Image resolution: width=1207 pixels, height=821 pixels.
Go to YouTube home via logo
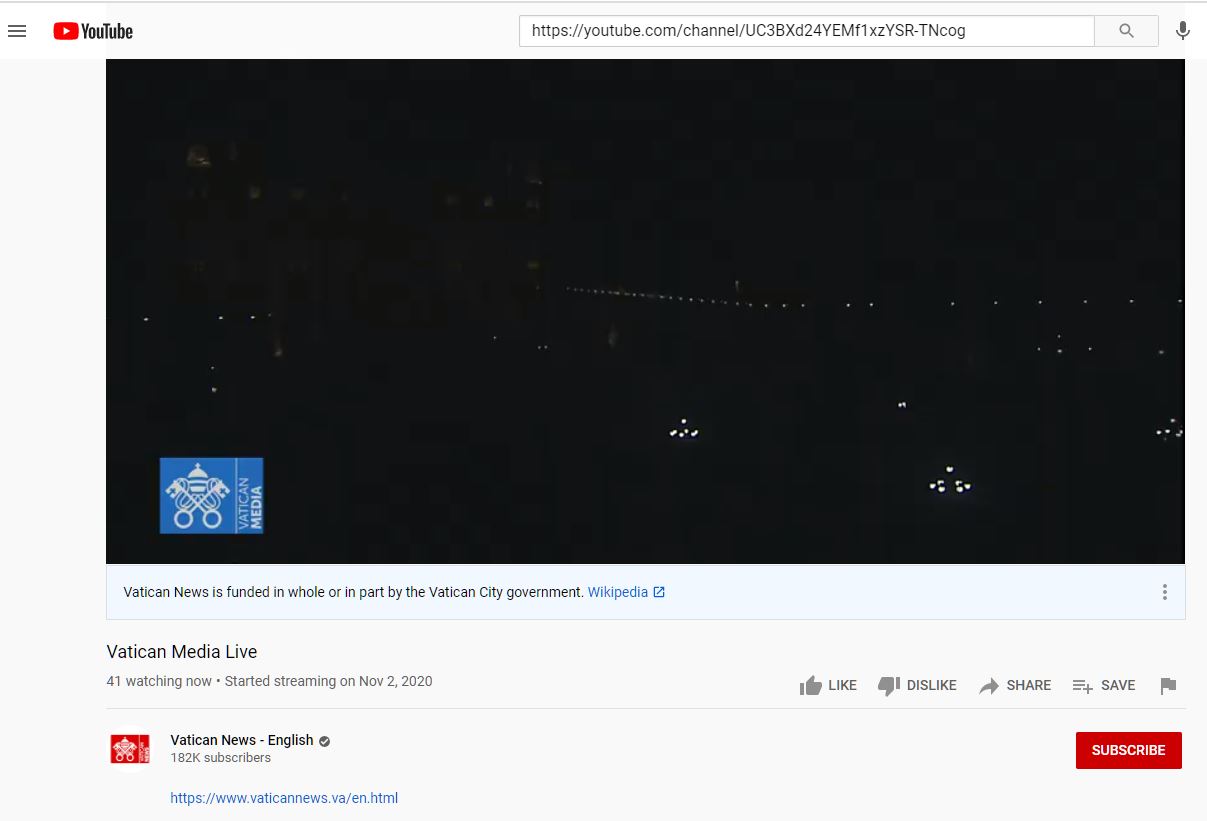coord(93,31)
